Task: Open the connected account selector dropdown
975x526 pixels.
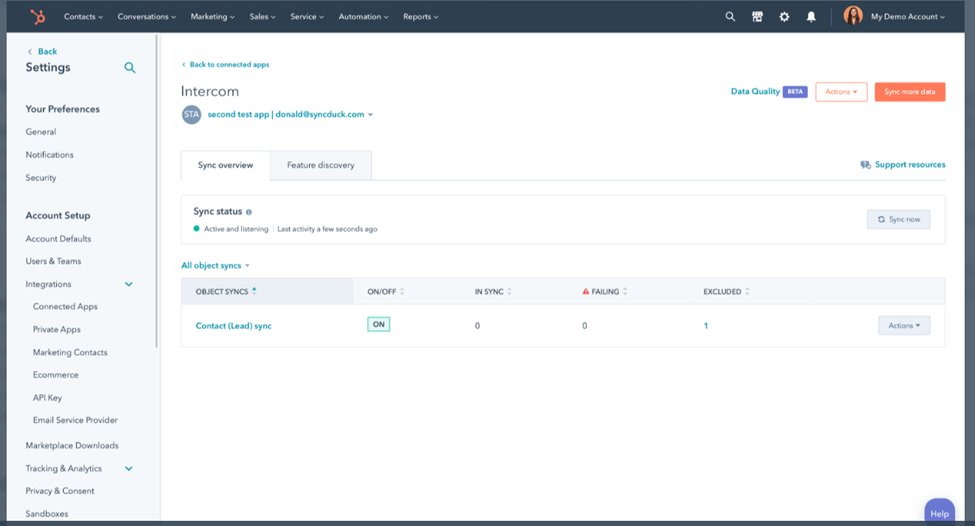Action: pos(290,114)
